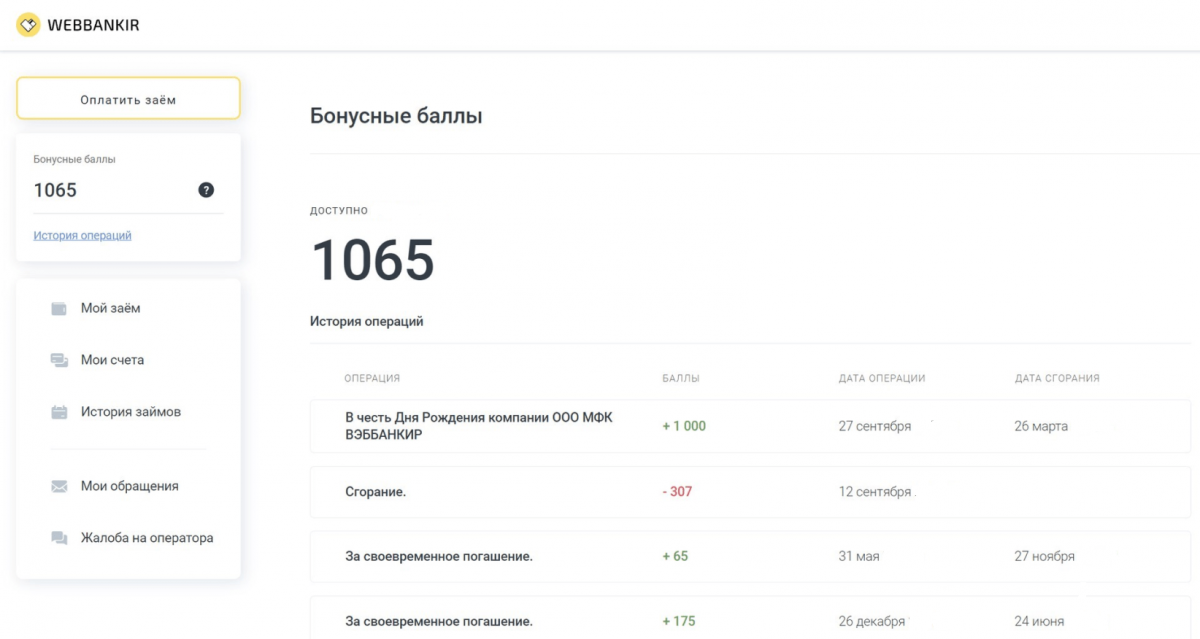Select Жалоба на оператора menu entry
Viewport: 1200px width, 639px height.
[x=146, y=538]
